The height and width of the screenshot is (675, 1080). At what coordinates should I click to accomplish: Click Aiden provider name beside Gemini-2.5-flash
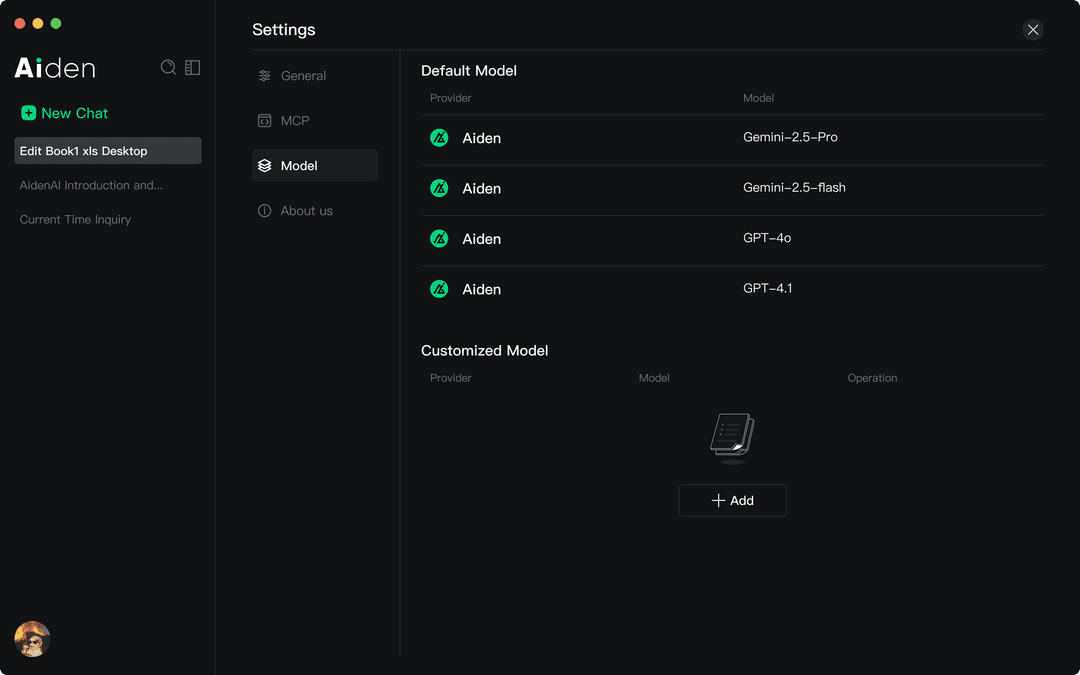[481, 189]
